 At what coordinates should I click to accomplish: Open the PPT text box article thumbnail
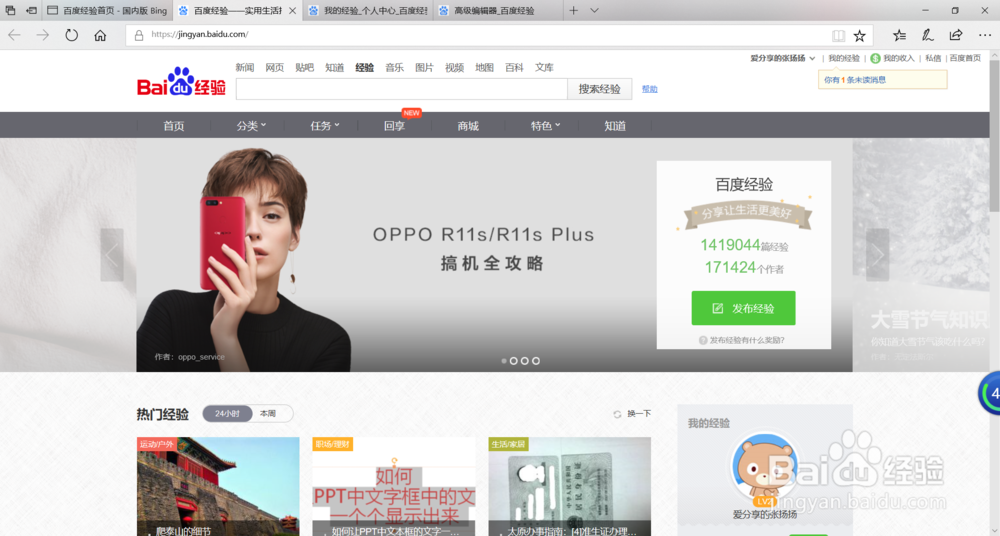[393, 486]
